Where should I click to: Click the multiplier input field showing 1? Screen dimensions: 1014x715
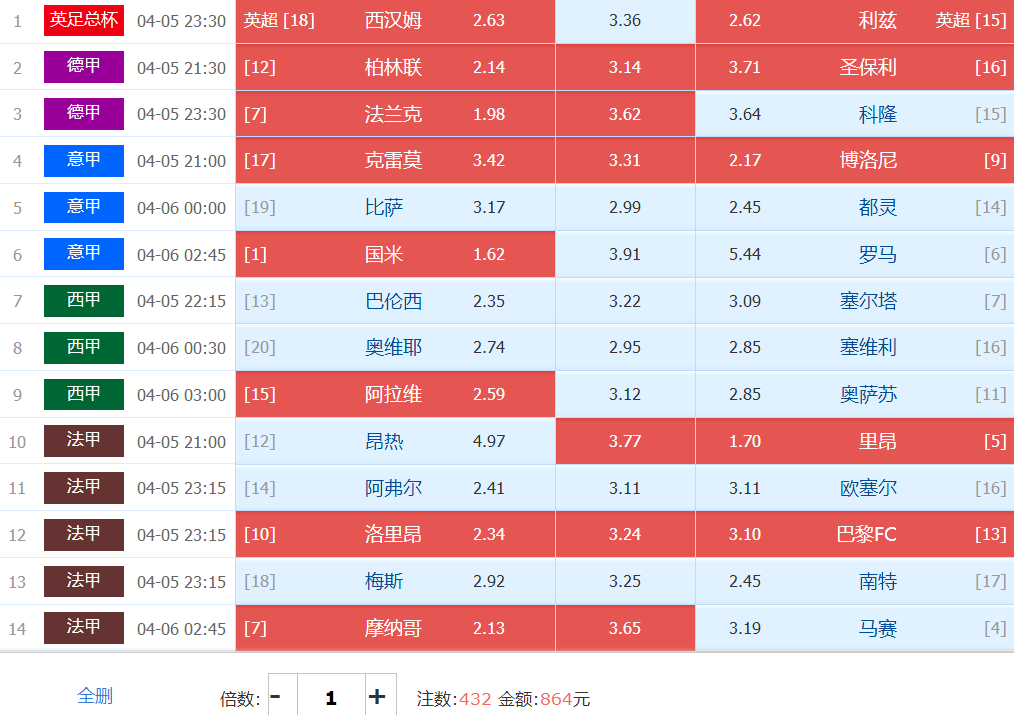pos(330,697)
